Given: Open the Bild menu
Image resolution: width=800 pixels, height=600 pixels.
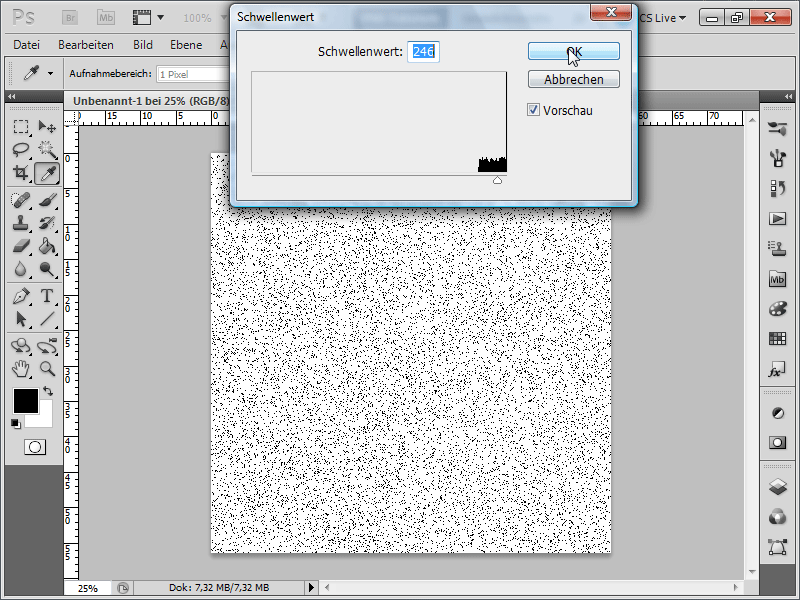Looking at the screenshot, I should [143, 45].
